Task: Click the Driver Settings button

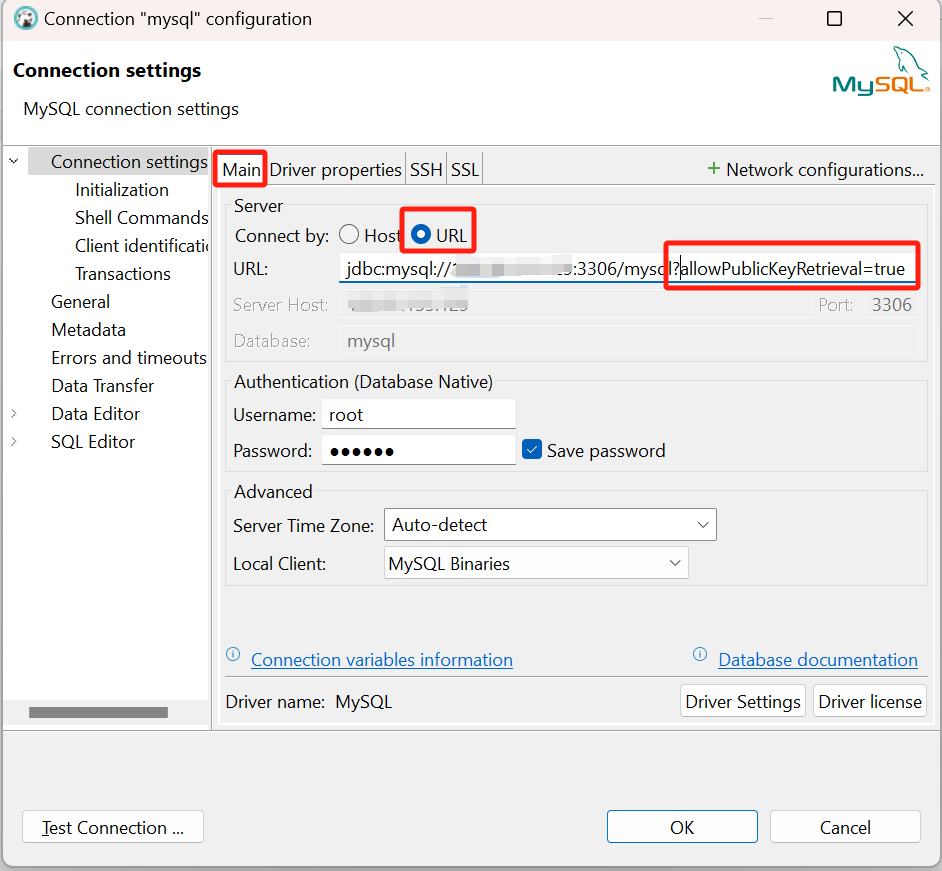Action: (743, 701)
